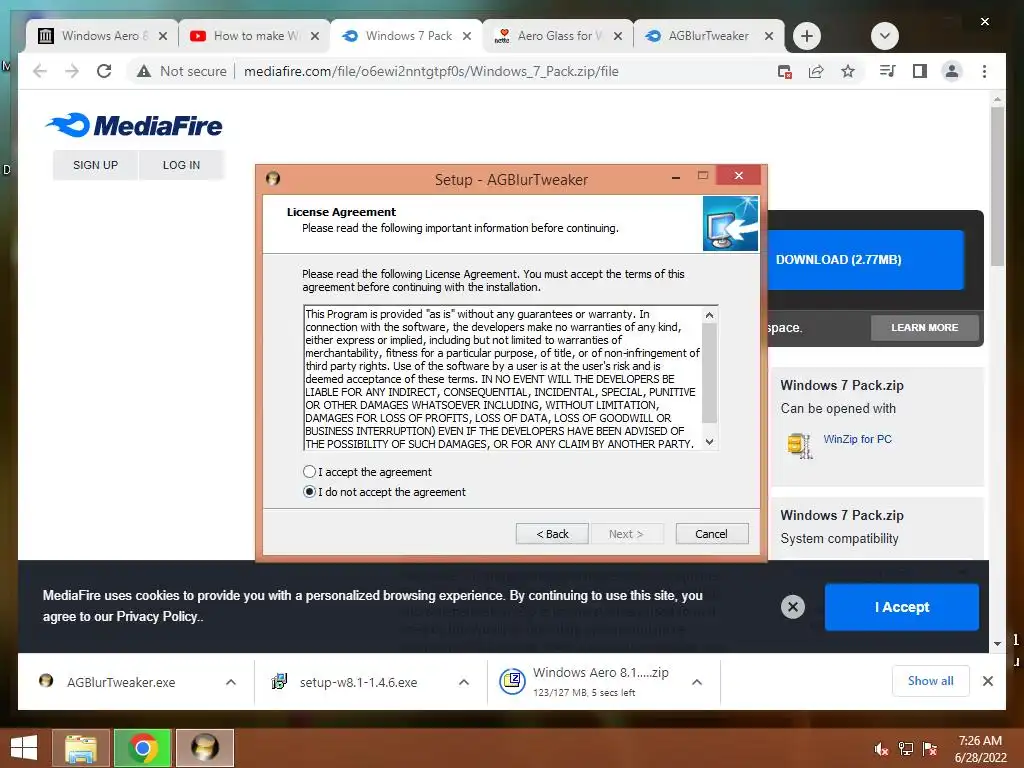
Task: Show all downloads
Action: coord(931,681)
